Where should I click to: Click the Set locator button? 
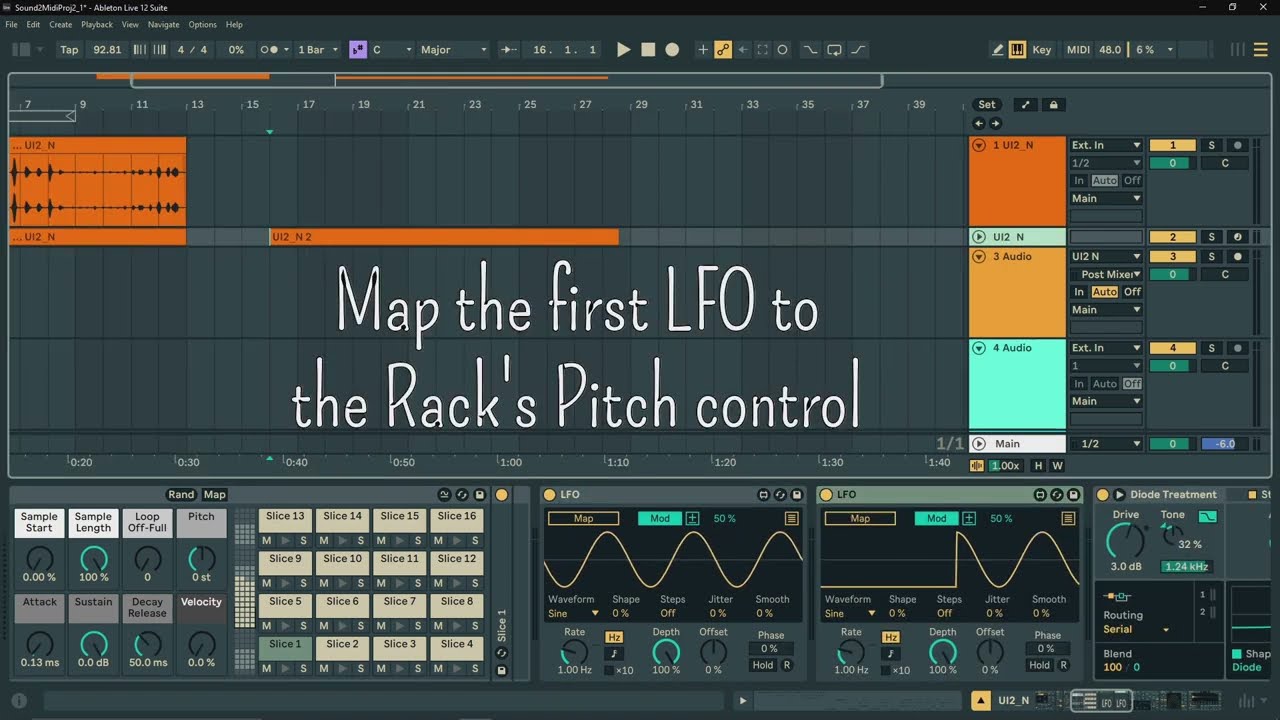click(987, 104)
